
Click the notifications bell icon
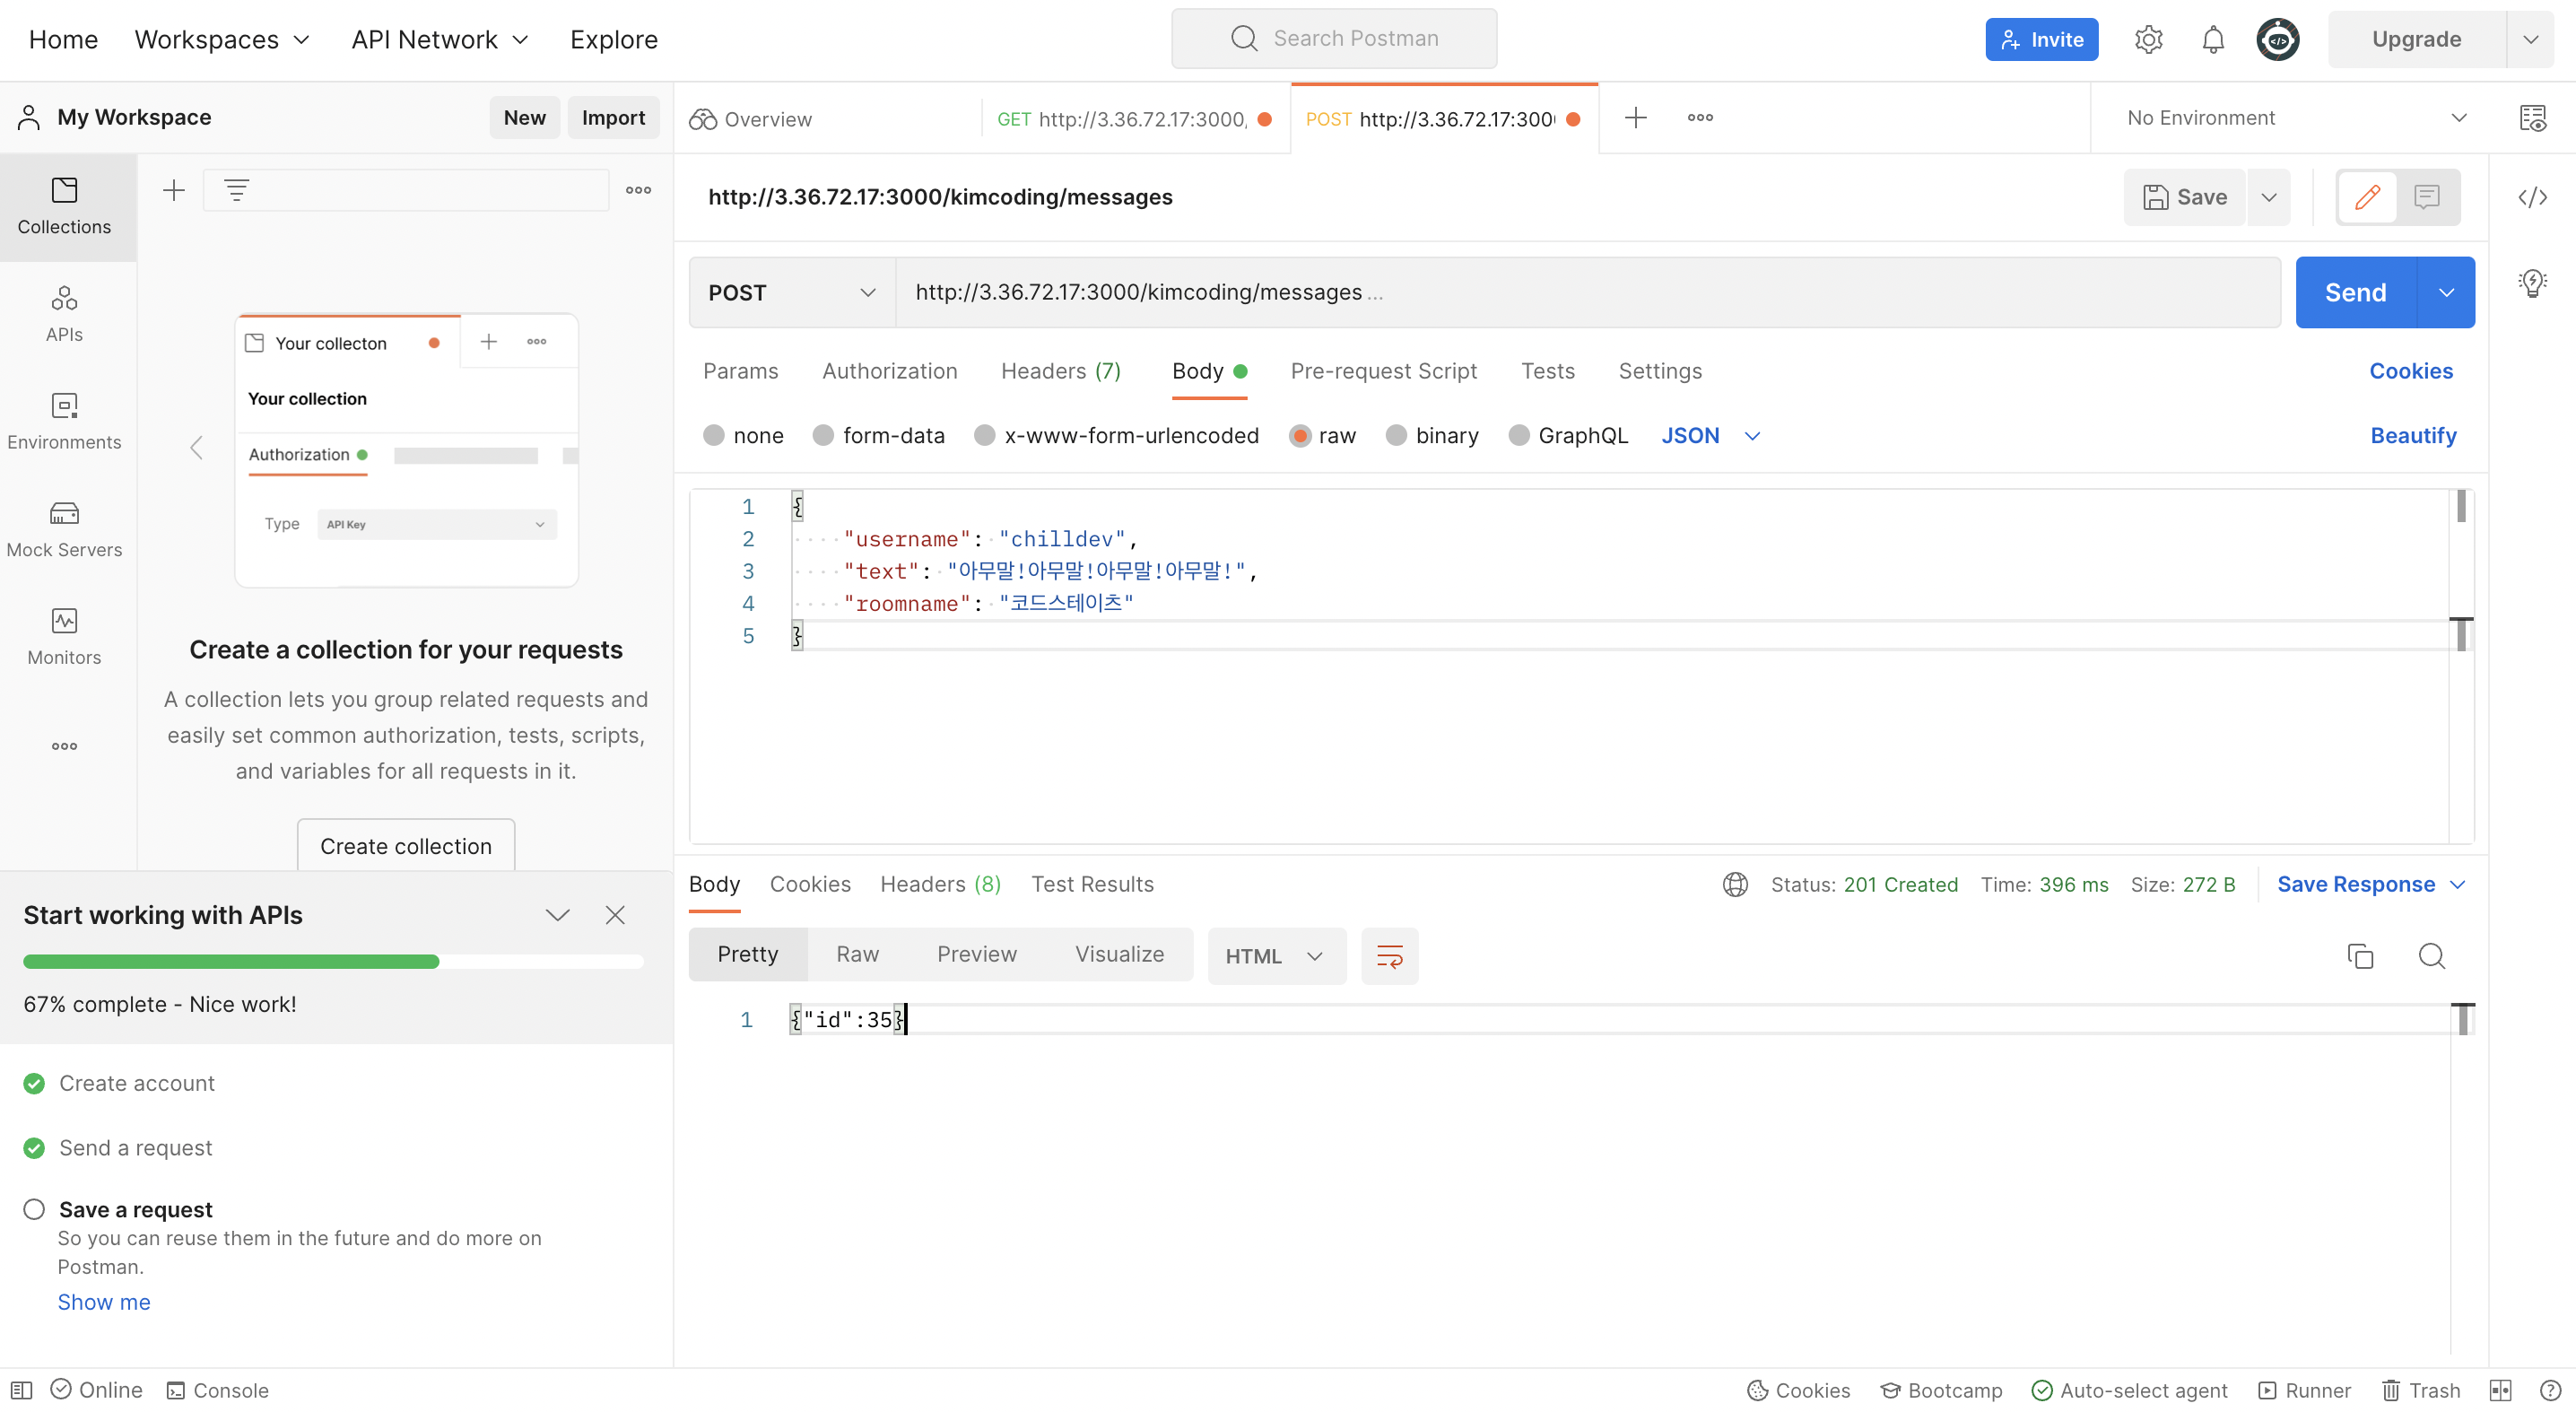2213,40
